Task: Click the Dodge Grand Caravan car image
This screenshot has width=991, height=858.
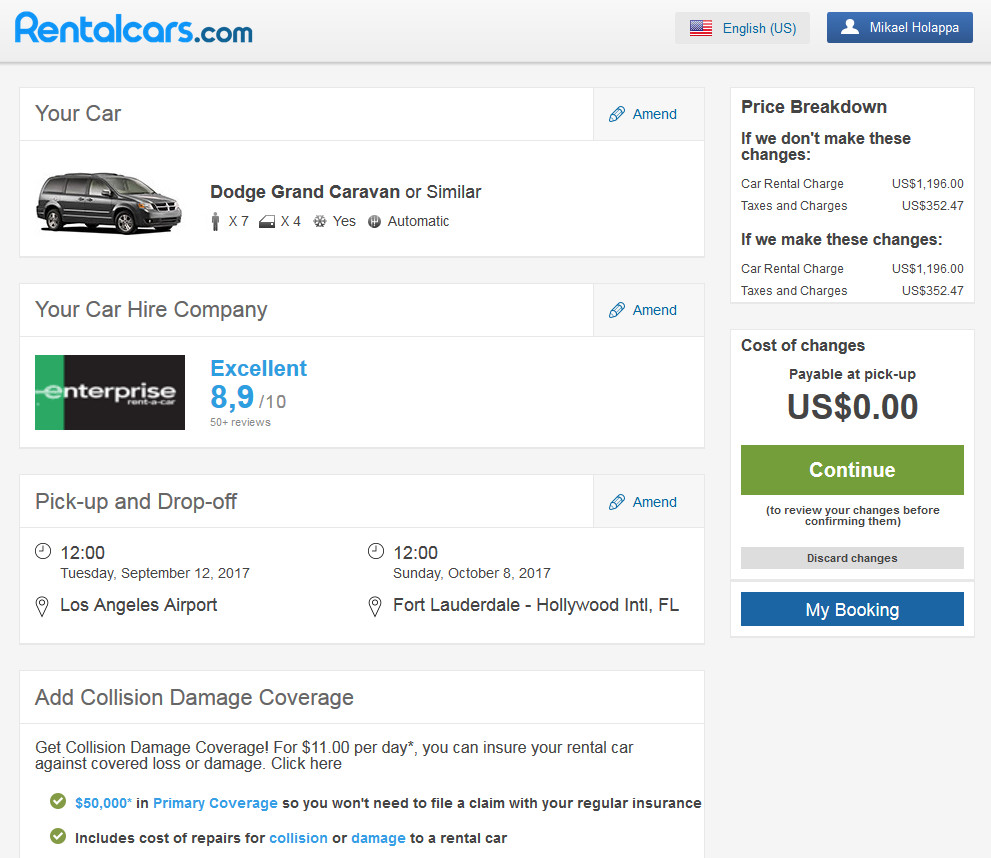Action: pos(108,203)
